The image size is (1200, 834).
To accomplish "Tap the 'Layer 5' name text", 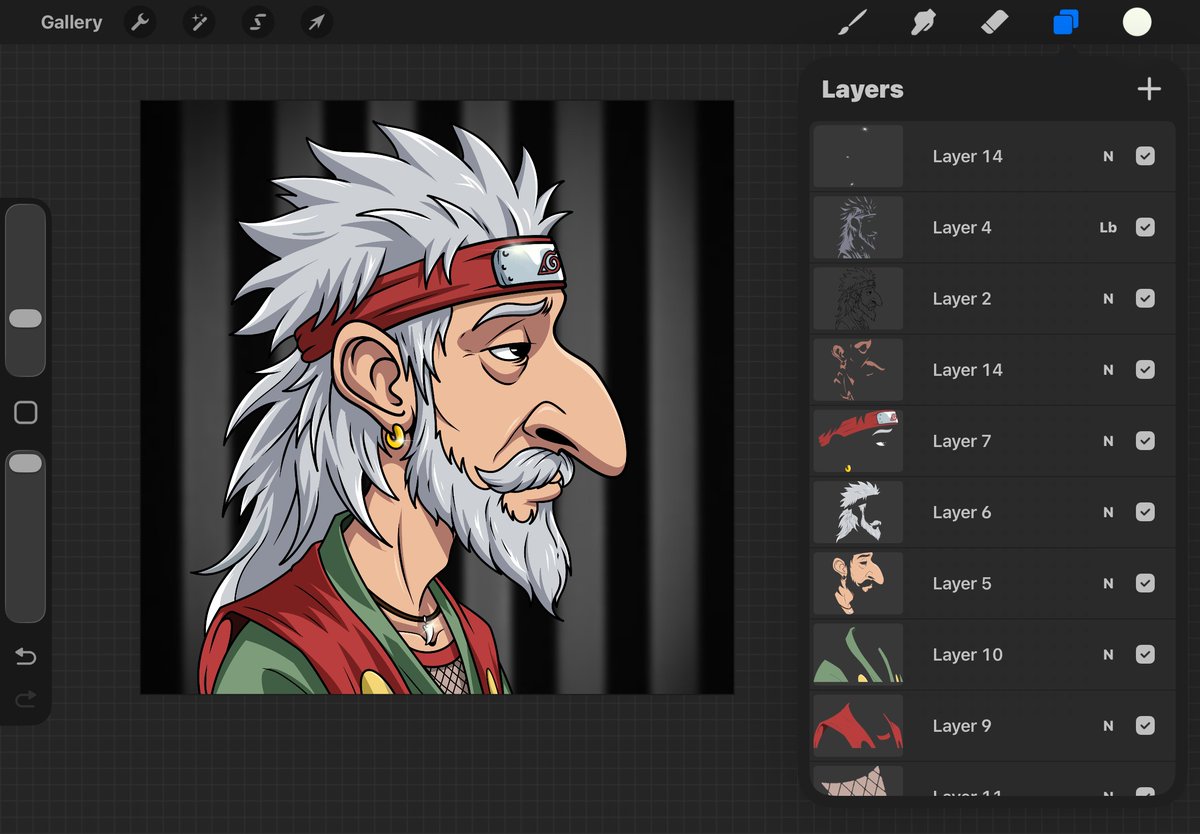I will pos(962,583).
